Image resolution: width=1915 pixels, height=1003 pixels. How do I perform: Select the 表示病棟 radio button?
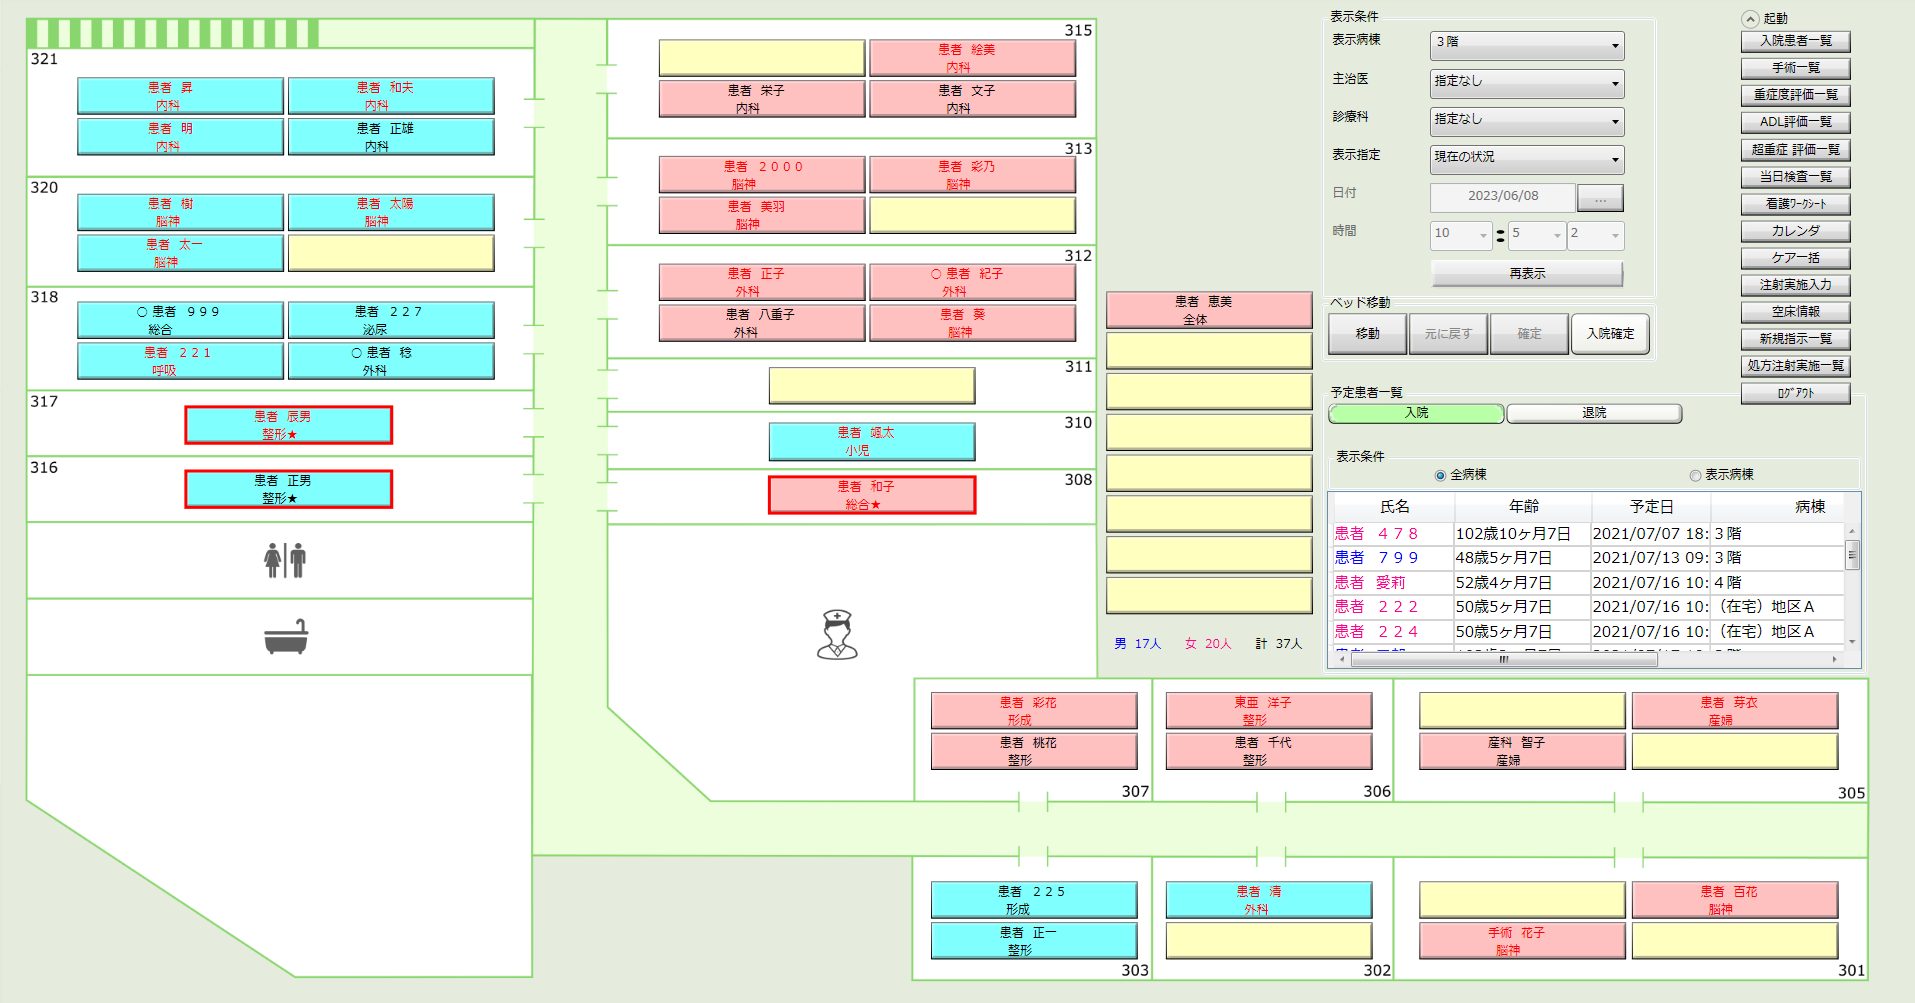1695,475
